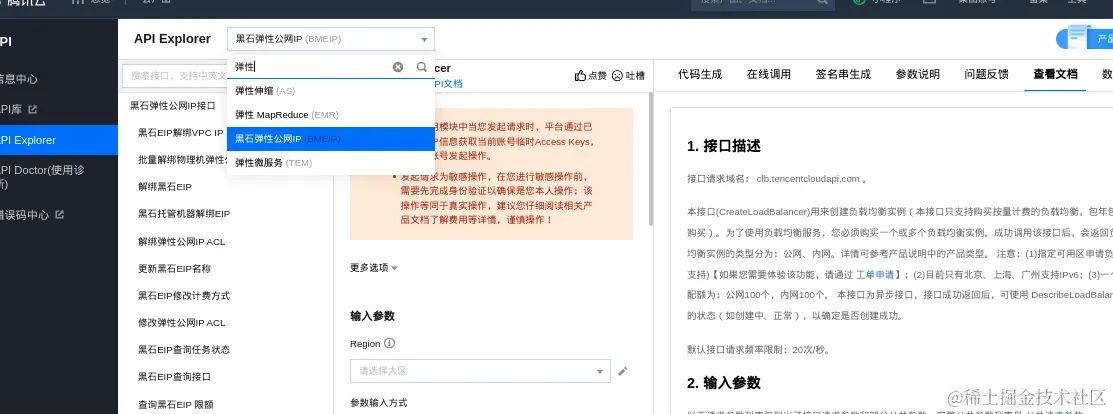Click the 吐槽 sad-face feedback icon
This screenshot has height=414, width=1113.
(x=617, y=75)
